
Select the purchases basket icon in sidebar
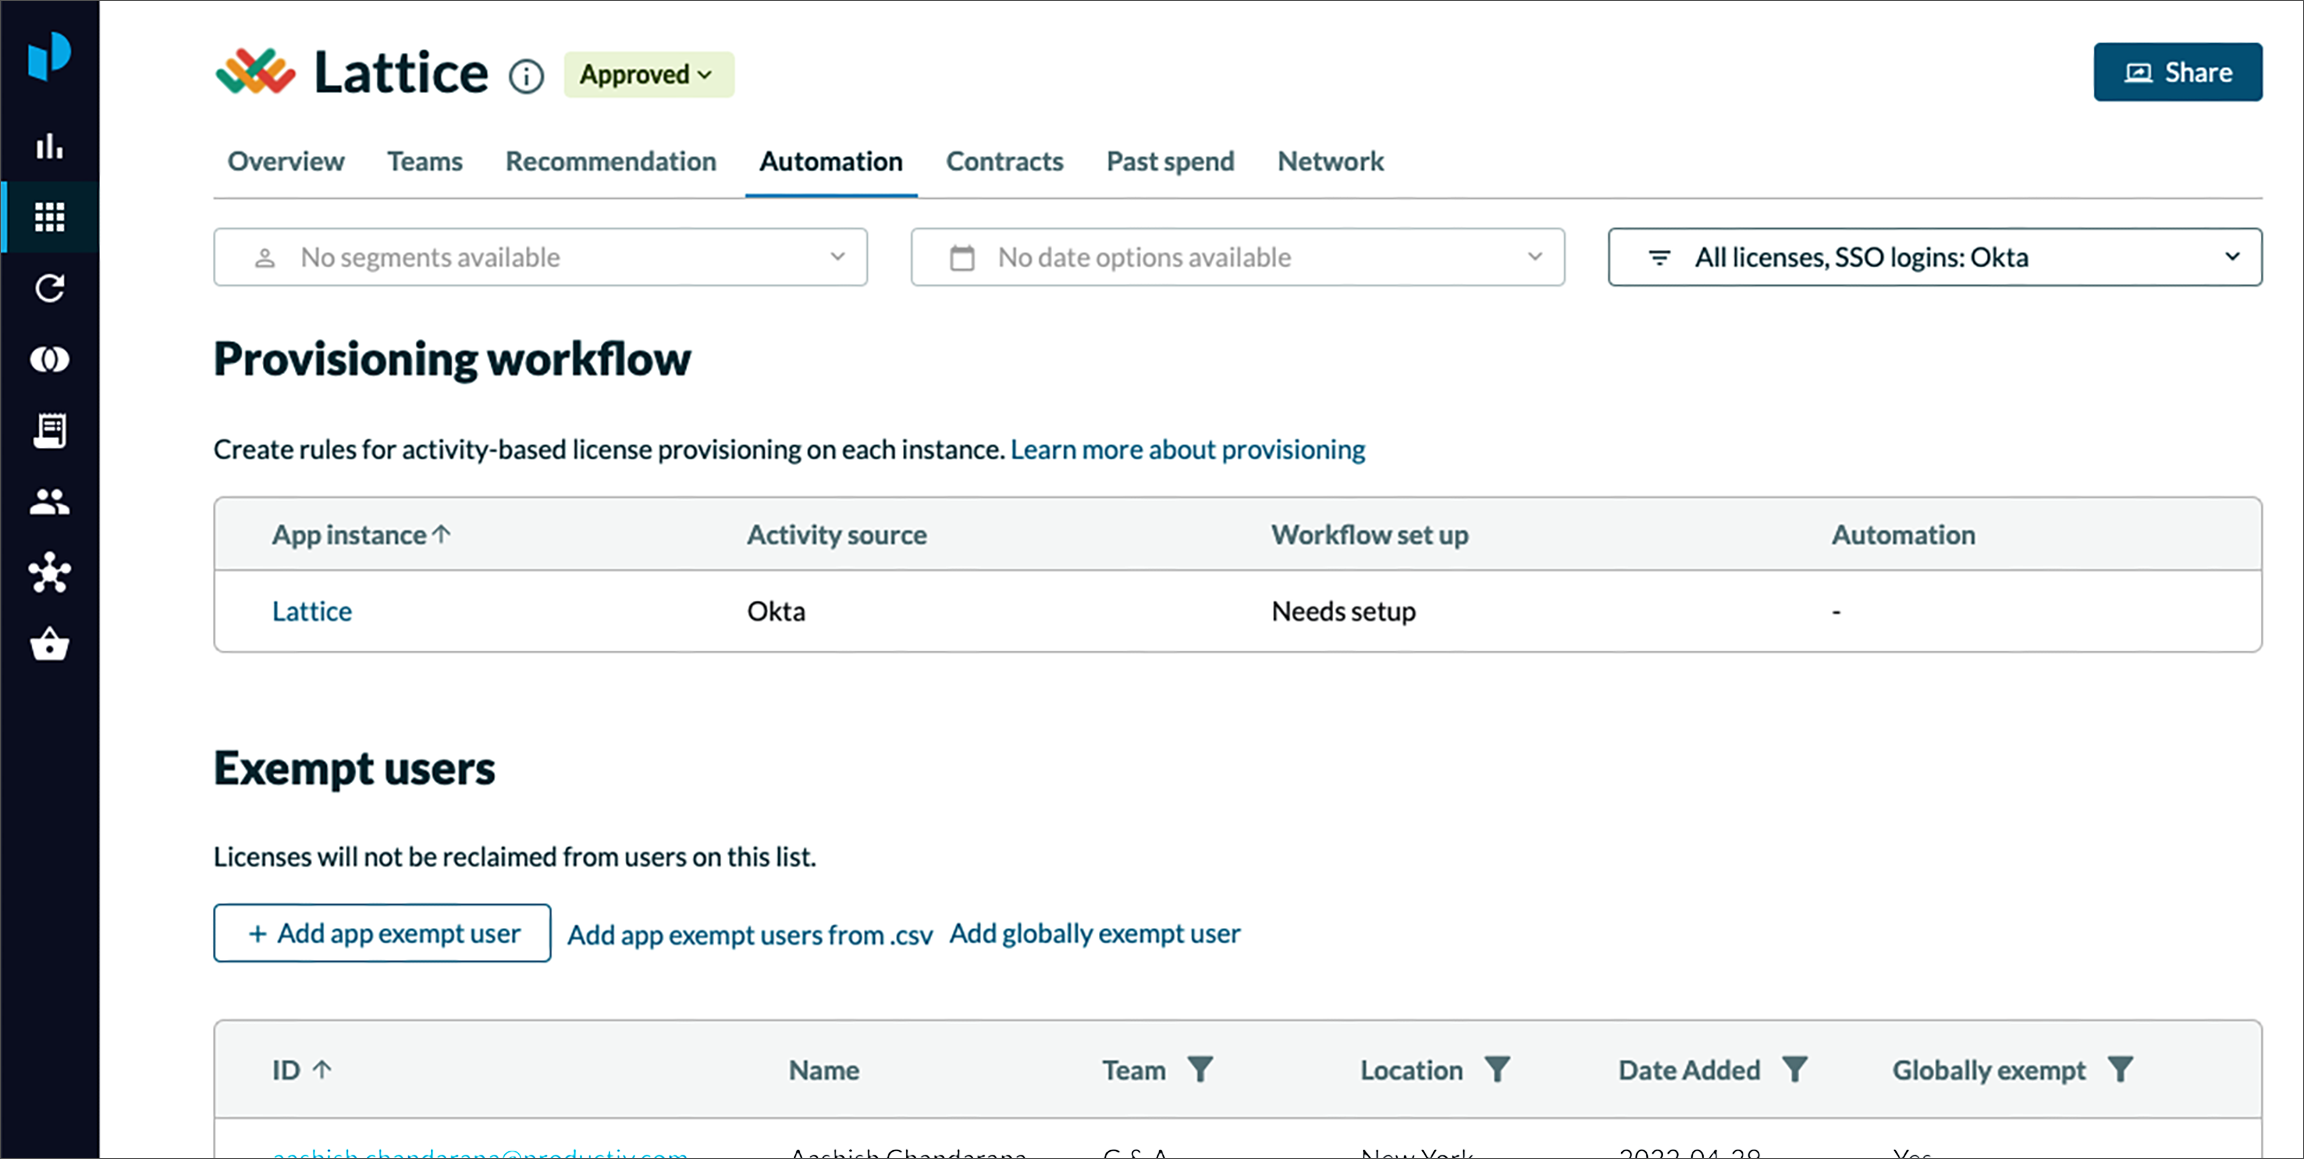pyautogui.click(x=49, y=644)
